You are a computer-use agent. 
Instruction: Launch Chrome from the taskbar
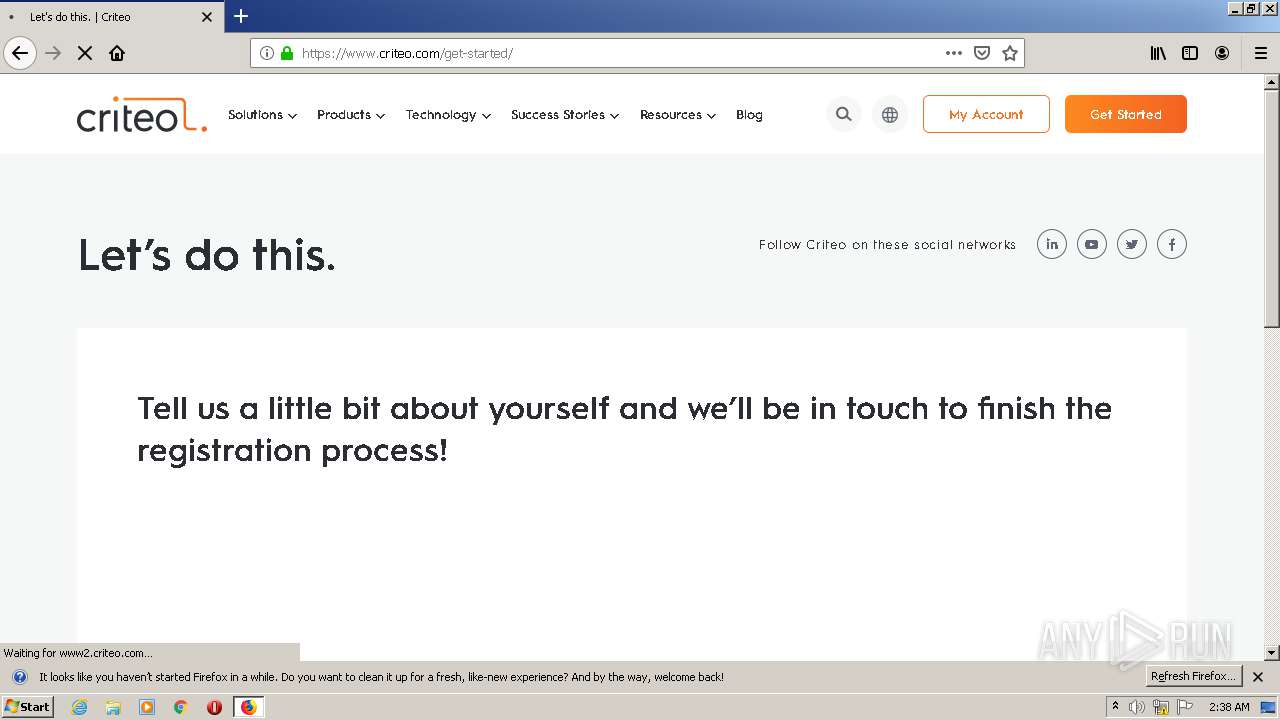(x=181, y=707)
